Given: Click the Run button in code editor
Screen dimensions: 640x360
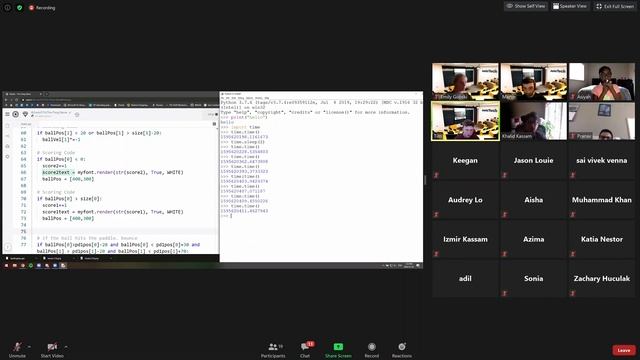Looking at the screenshot, I should coord(16,114).
